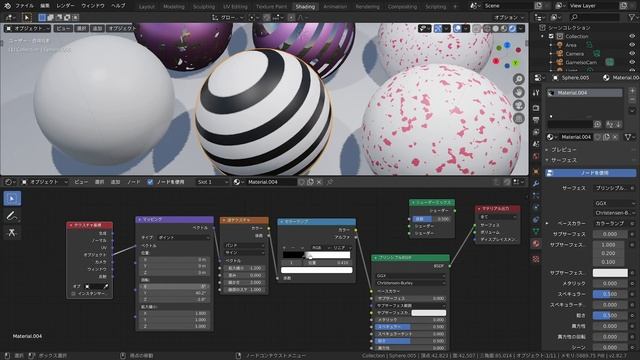Toggle viewport X-ray mode
The image size is (640, 360).
coord(476,29)
